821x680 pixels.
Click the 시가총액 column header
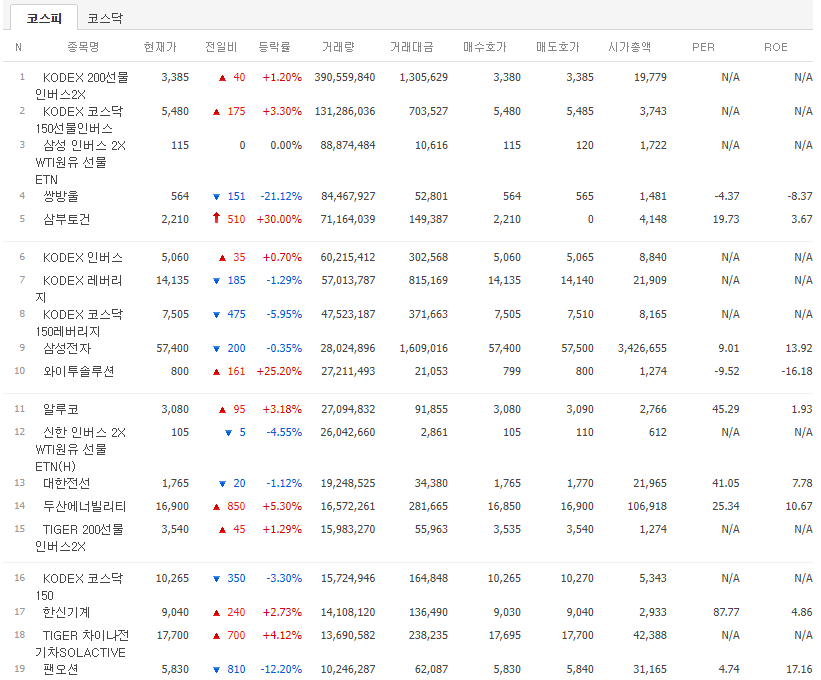630,47
